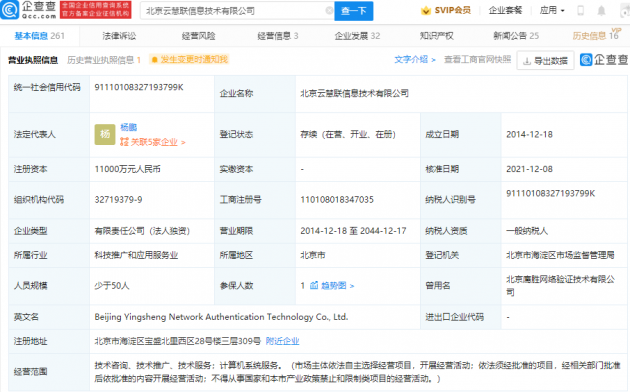The height and width of the screenshot is (392, 630).
Task: Select the 营业执照信息 section heading
Action: pos(33,60)
